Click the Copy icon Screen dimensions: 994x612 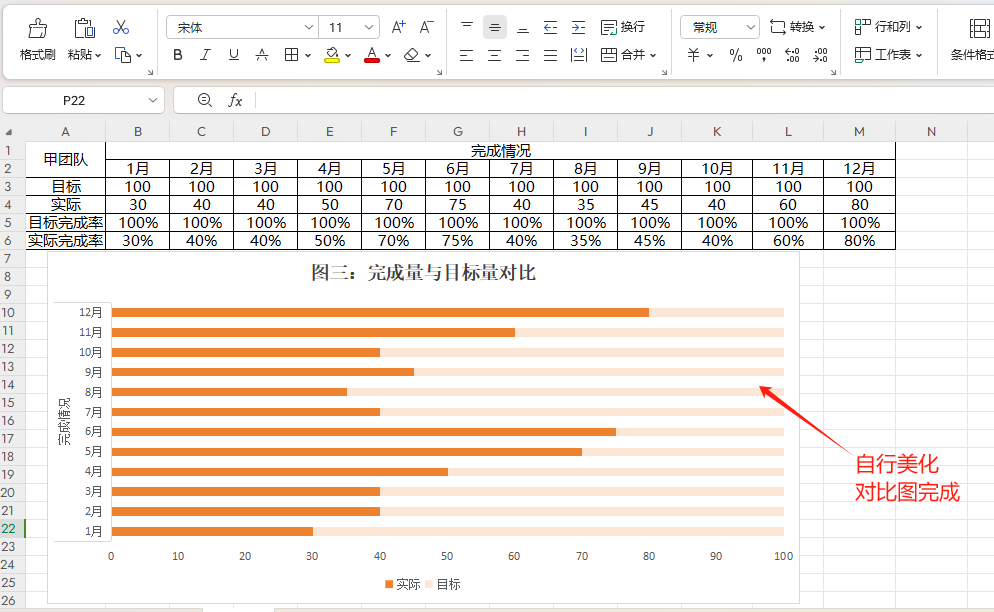coord(122,55)
